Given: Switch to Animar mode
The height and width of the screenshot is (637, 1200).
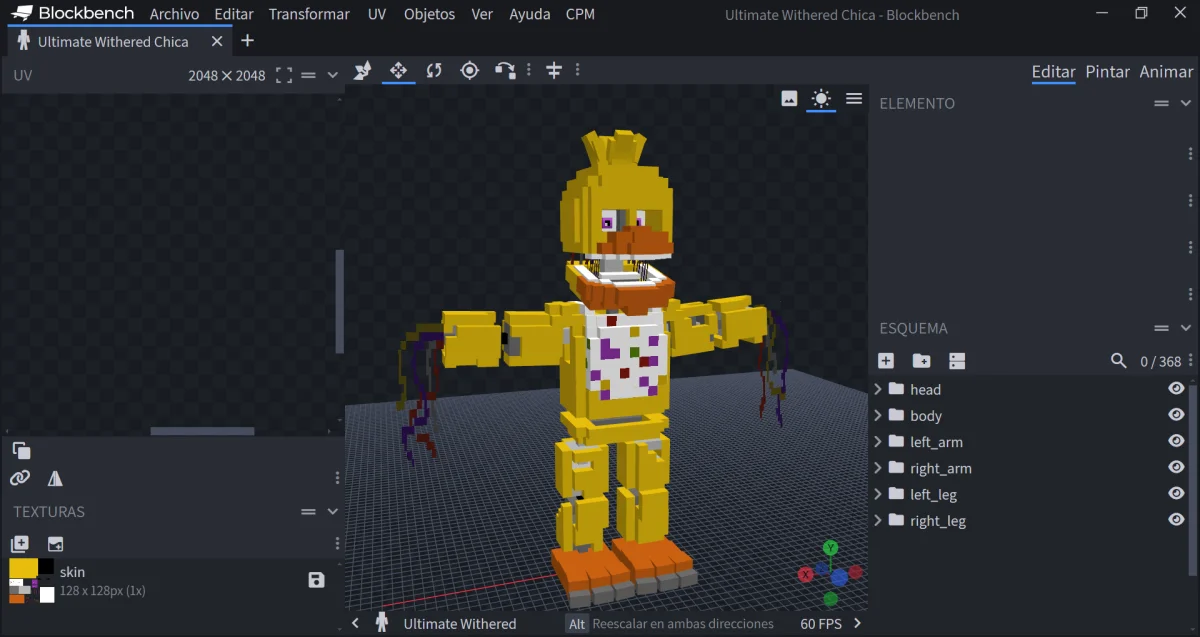Looking at the screenshot, I should 1166,72.
